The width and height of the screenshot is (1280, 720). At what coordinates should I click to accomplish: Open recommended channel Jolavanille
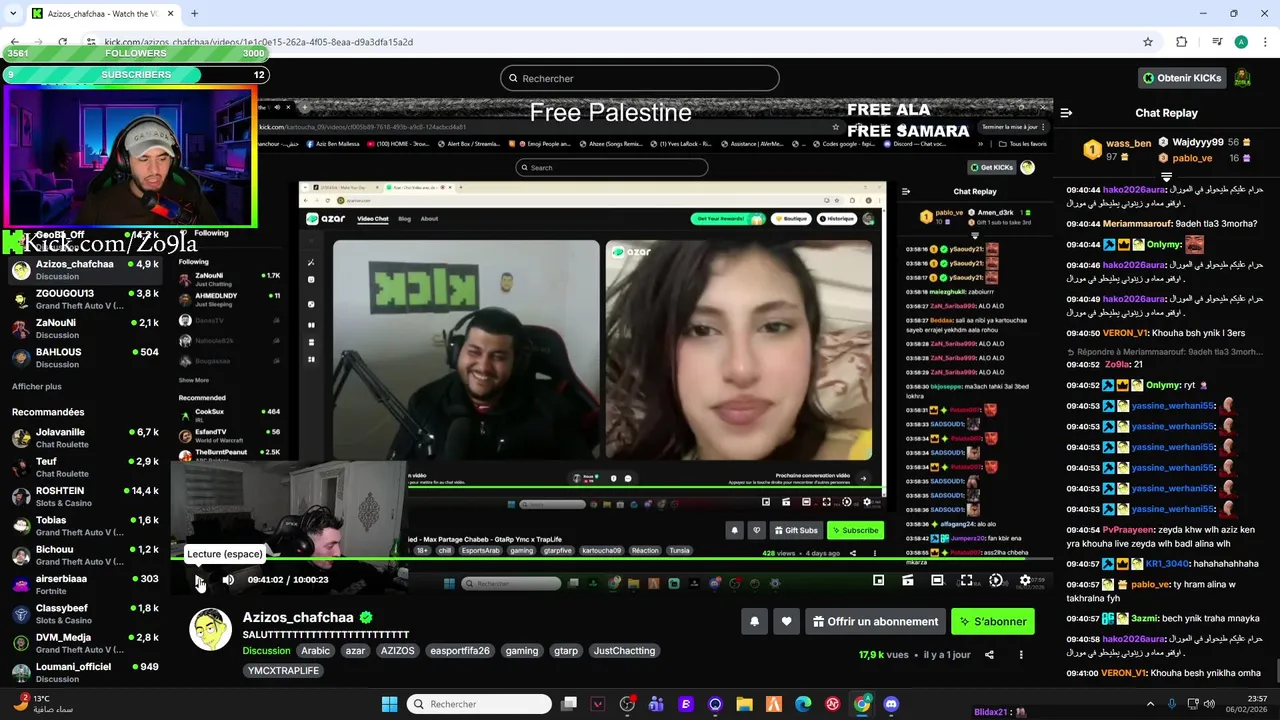[85, 438]
